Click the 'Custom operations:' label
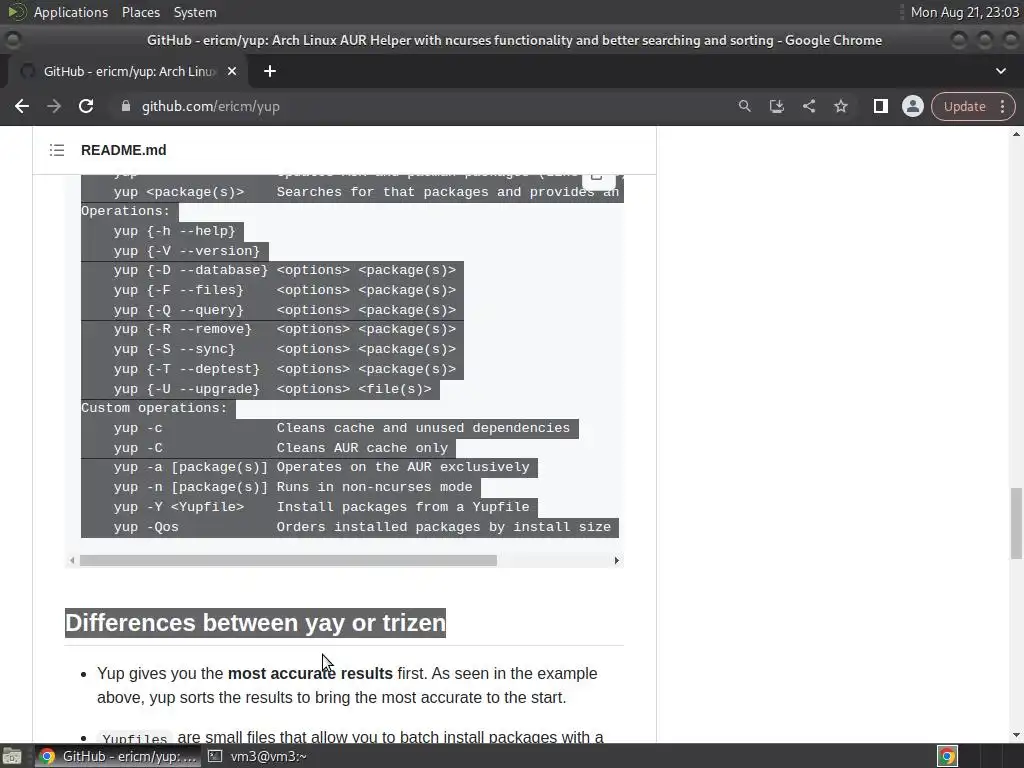Viewport: 1024px width, 768px height. [x=154, y=408]
